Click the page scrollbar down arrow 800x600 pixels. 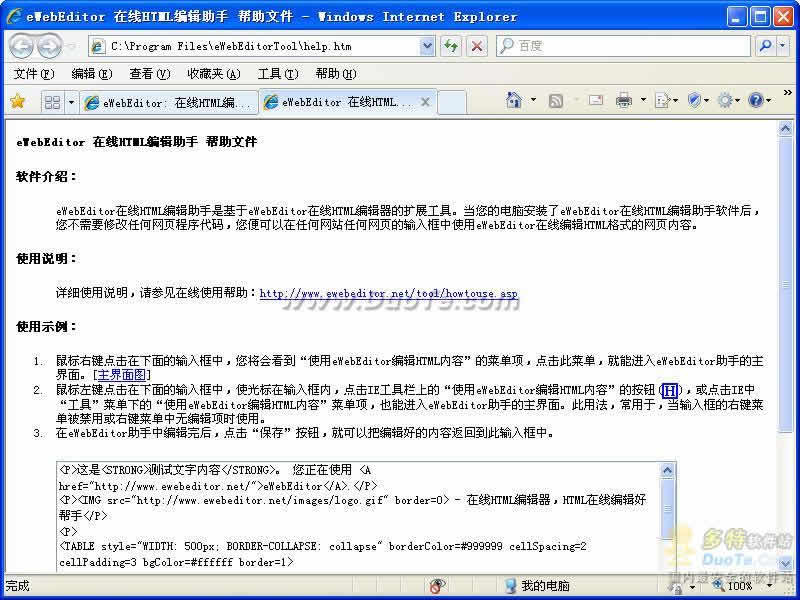[x=786, y=563]
